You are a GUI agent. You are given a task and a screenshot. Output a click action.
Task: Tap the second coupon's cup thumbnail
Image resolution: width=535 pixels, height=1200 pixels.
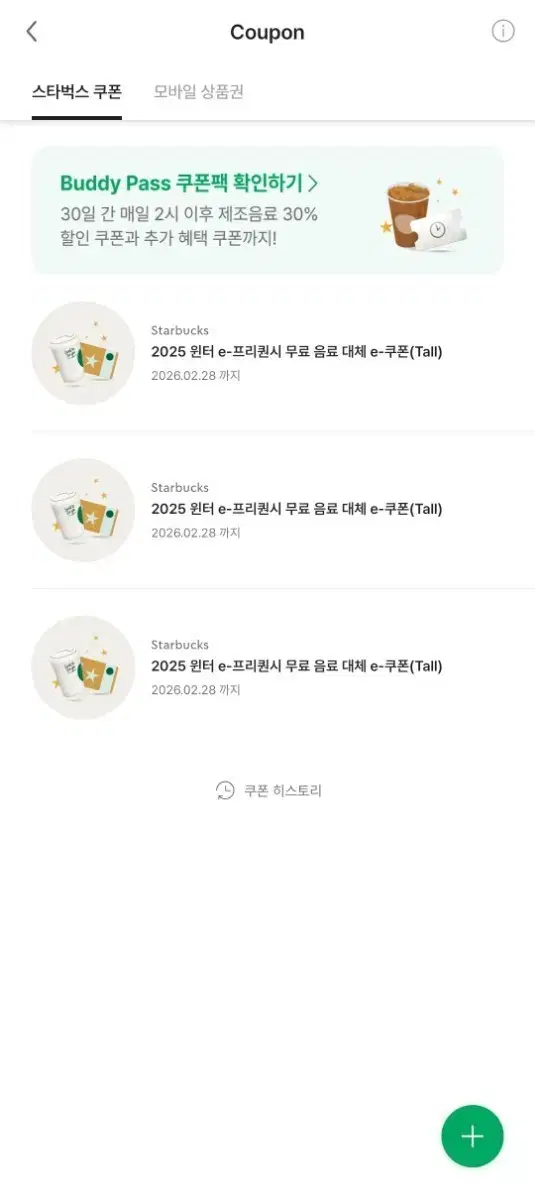[83, 510]
